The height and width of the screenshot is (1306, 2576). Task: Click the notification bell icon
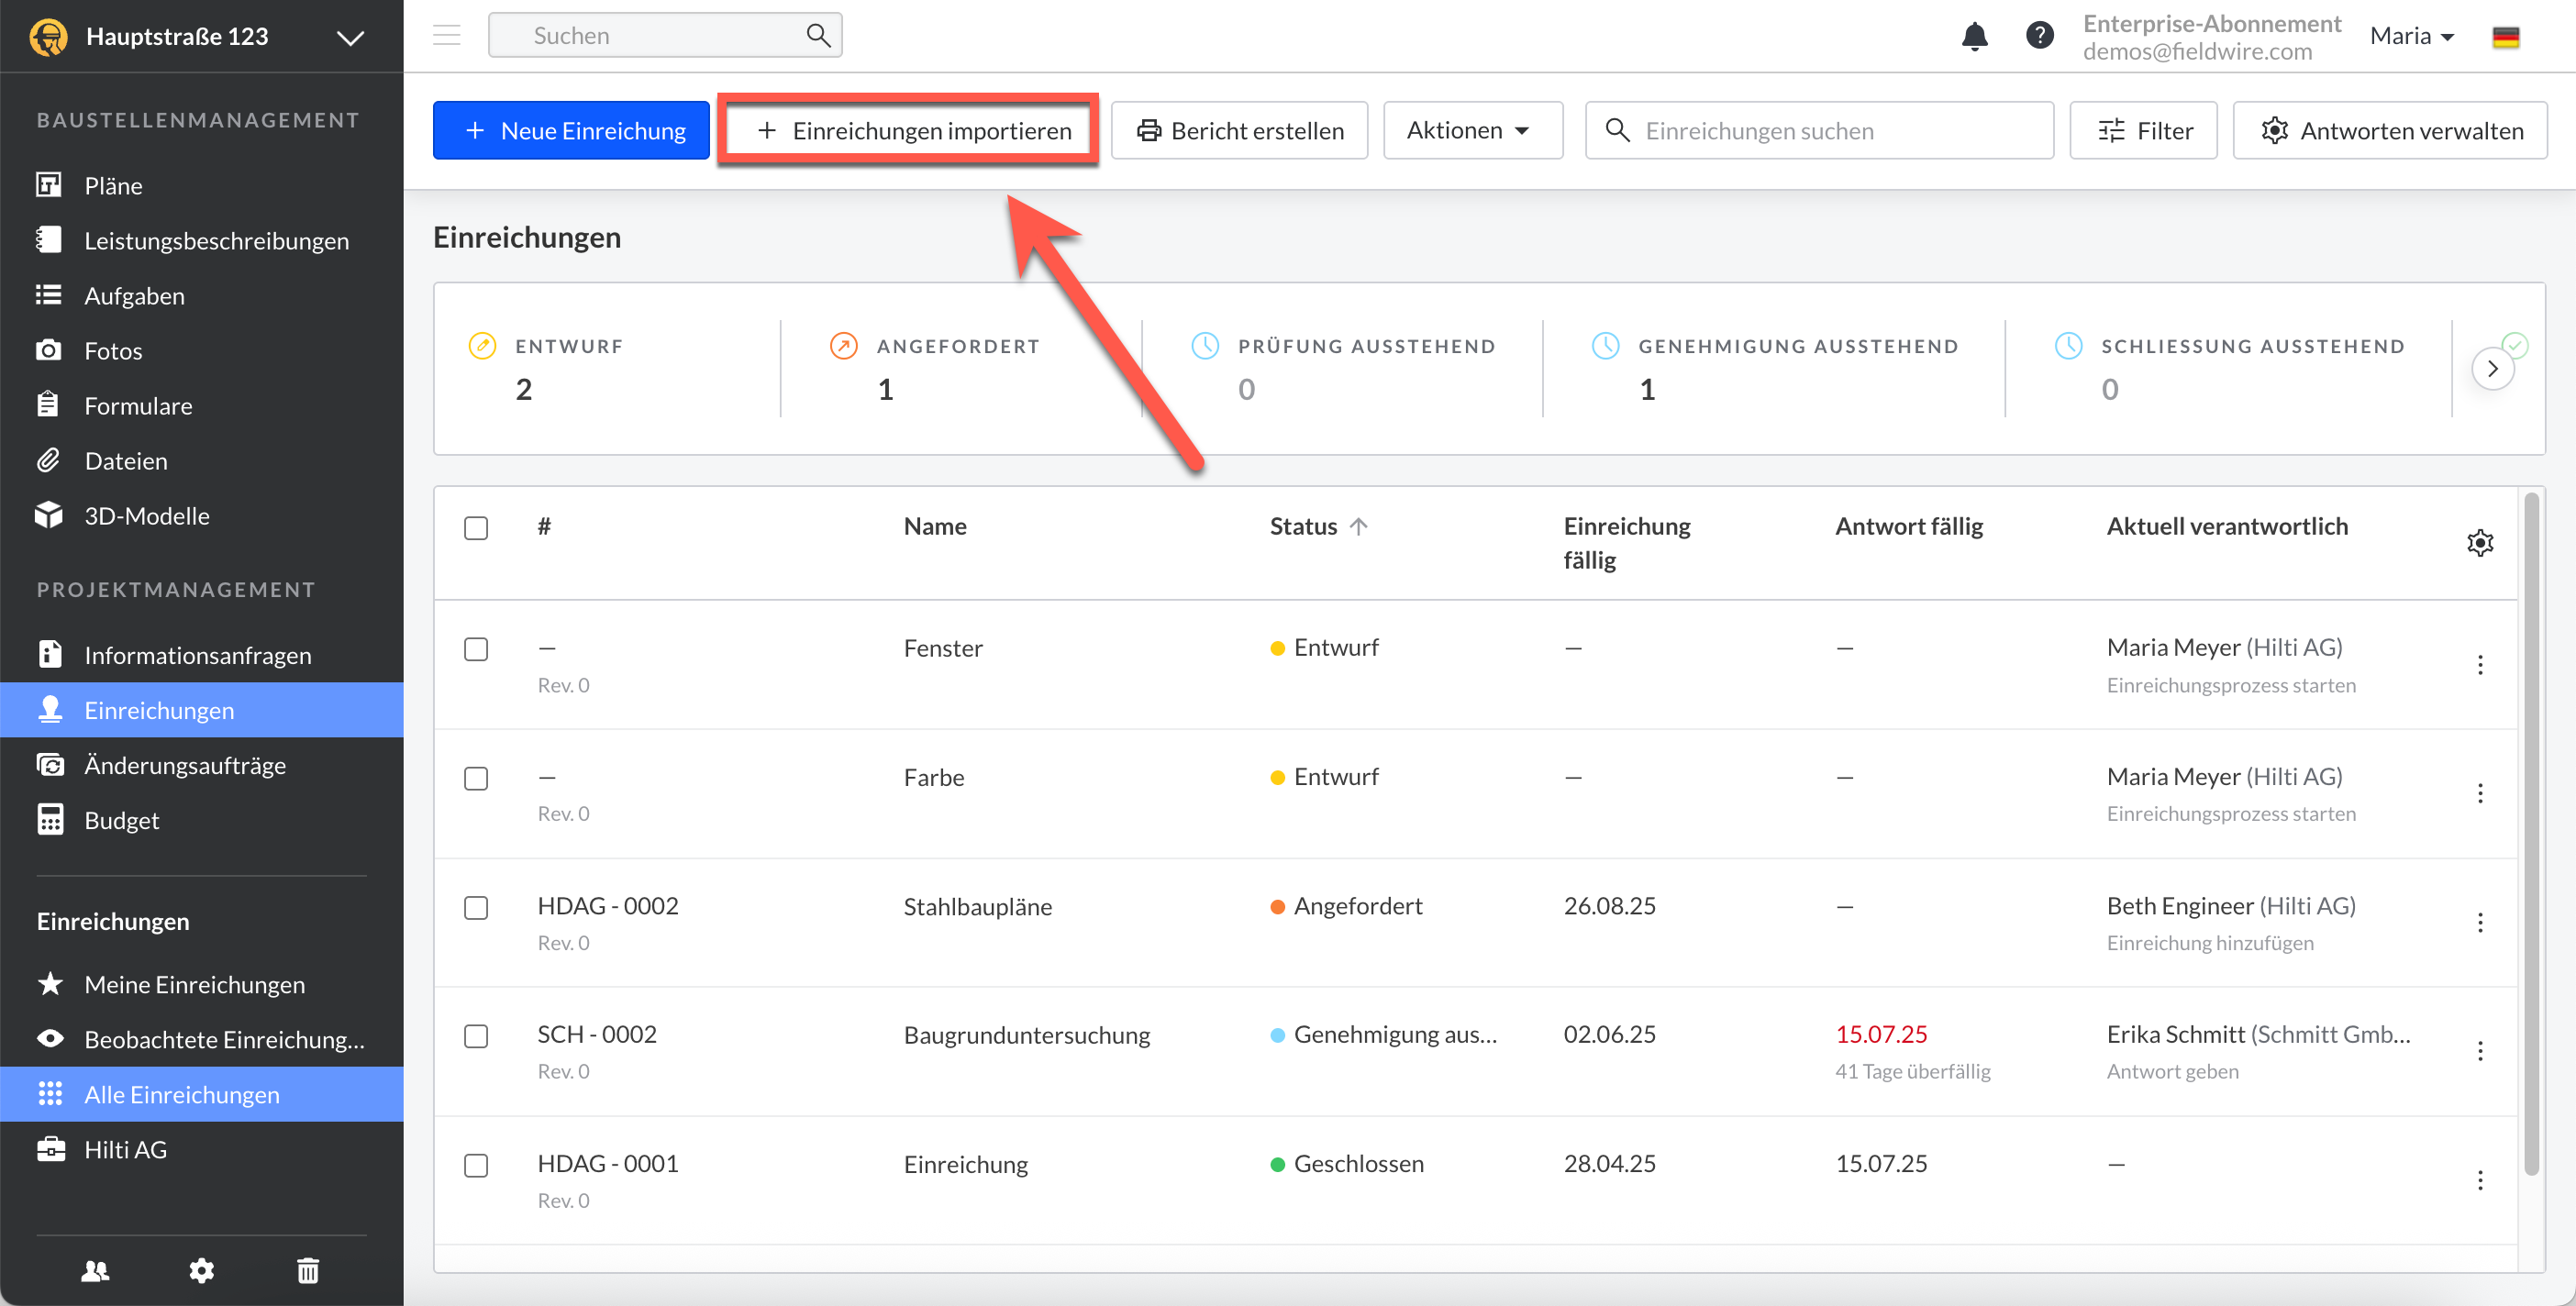pyautogui.click(x=1974, y=36)
